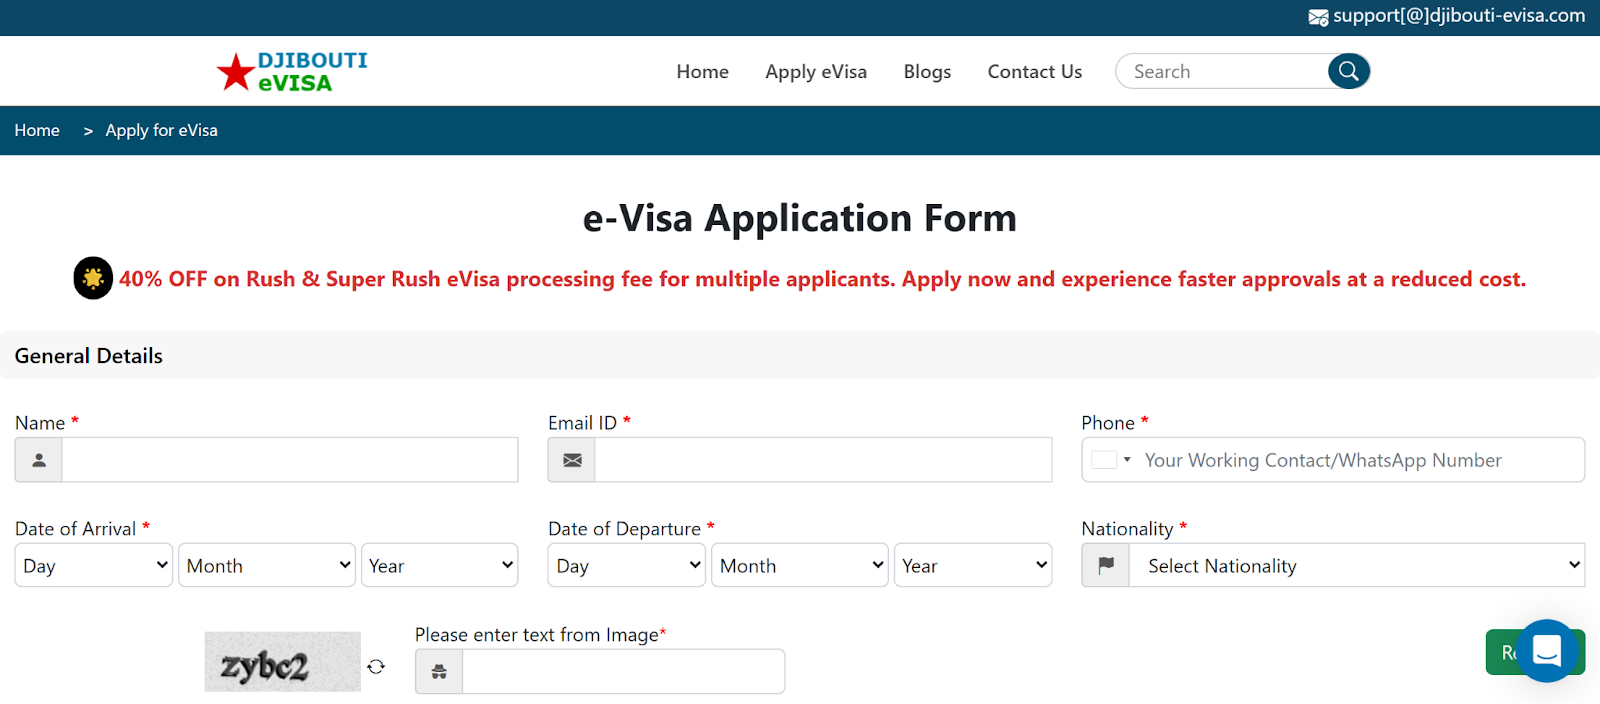The width and height of the screenshot is (1600, 704).
Task: Click the support email address link
Action: tap(1459, 16)
